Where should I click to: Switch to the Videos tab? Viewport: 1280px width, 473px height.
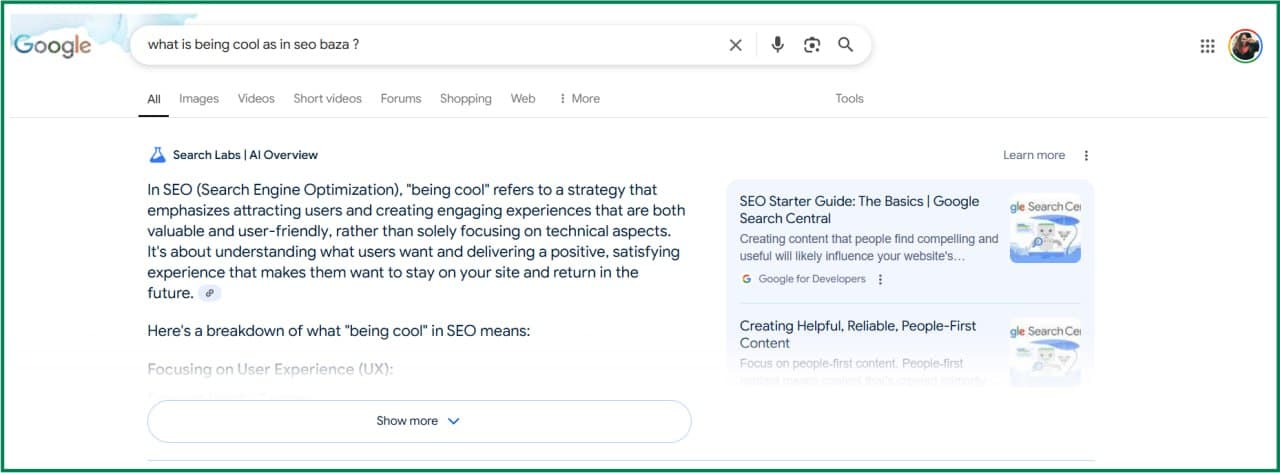coord(256,98)
